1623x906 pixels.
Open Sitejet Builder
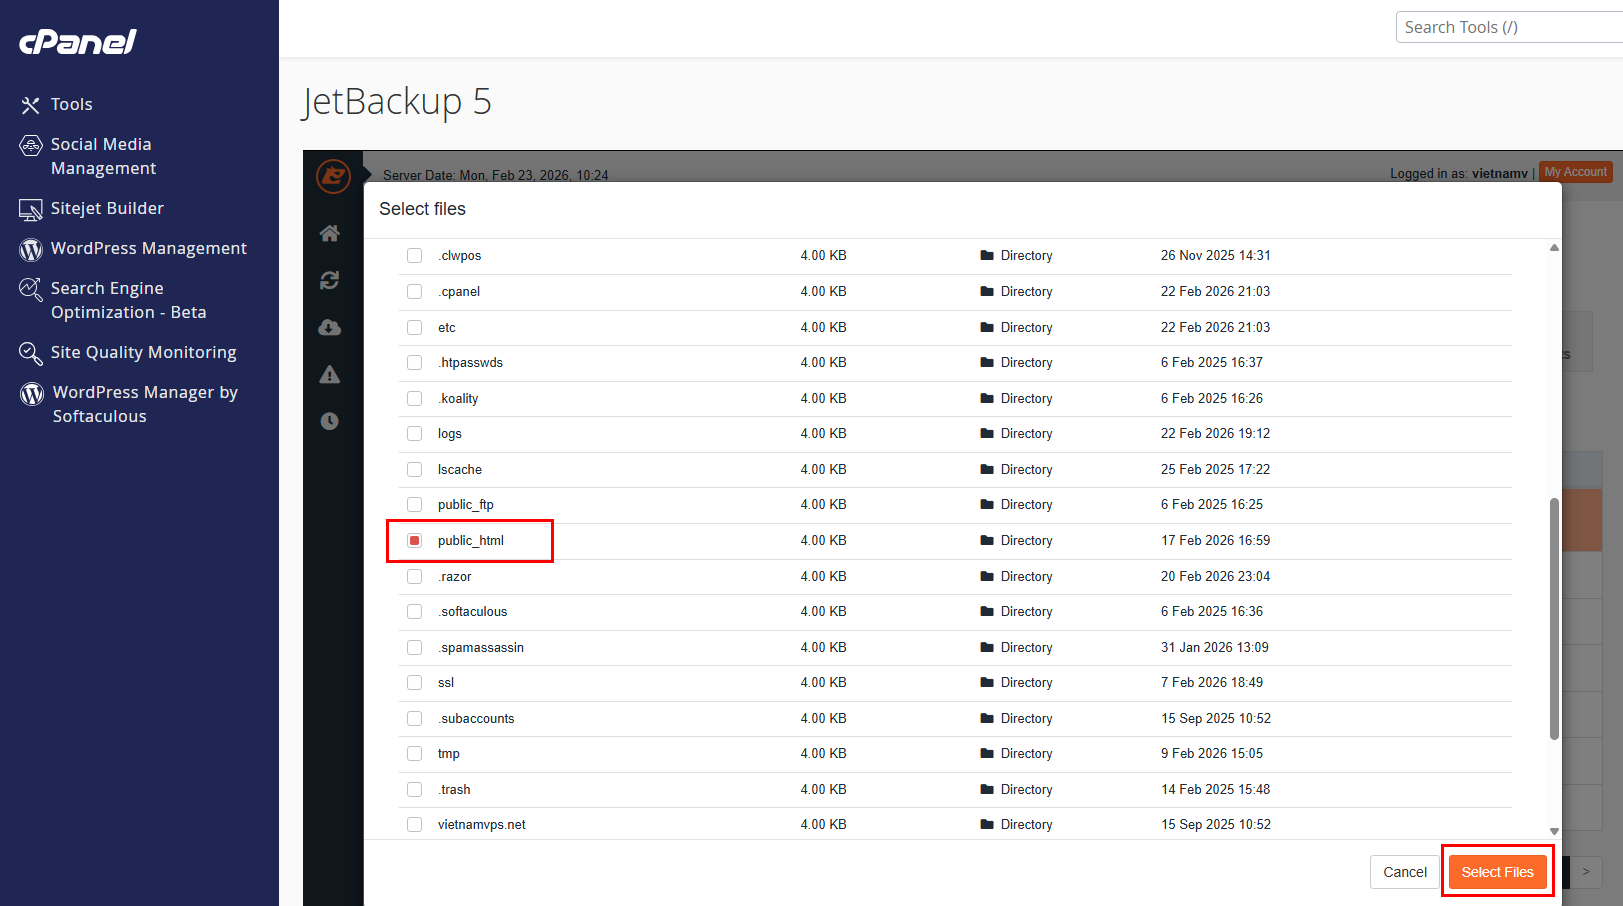click(107, 208)
